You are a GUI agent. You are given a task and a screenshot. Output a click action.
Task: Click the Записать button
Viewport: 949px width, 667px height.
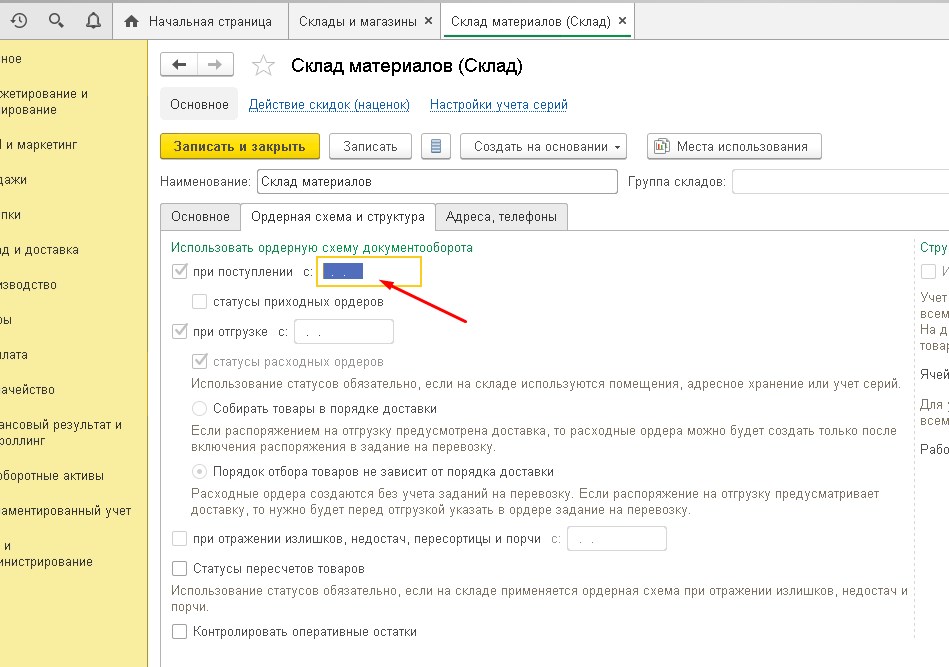pos(370,146)
